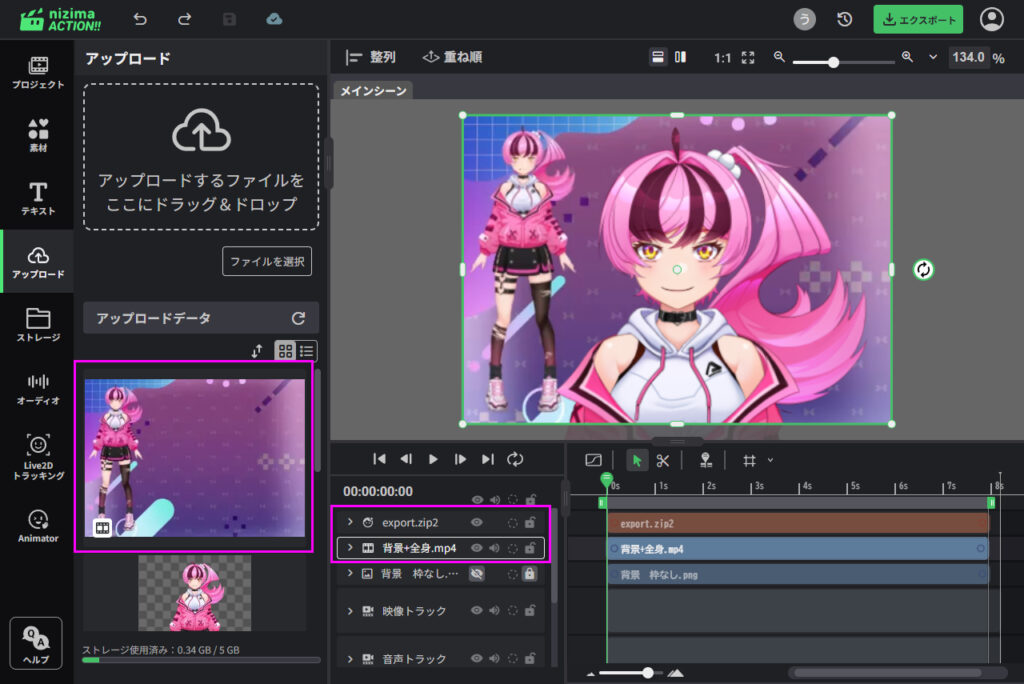Refresh the アップロードデータ list
This screenshot has width=1024, height=684.
(298, 318)
